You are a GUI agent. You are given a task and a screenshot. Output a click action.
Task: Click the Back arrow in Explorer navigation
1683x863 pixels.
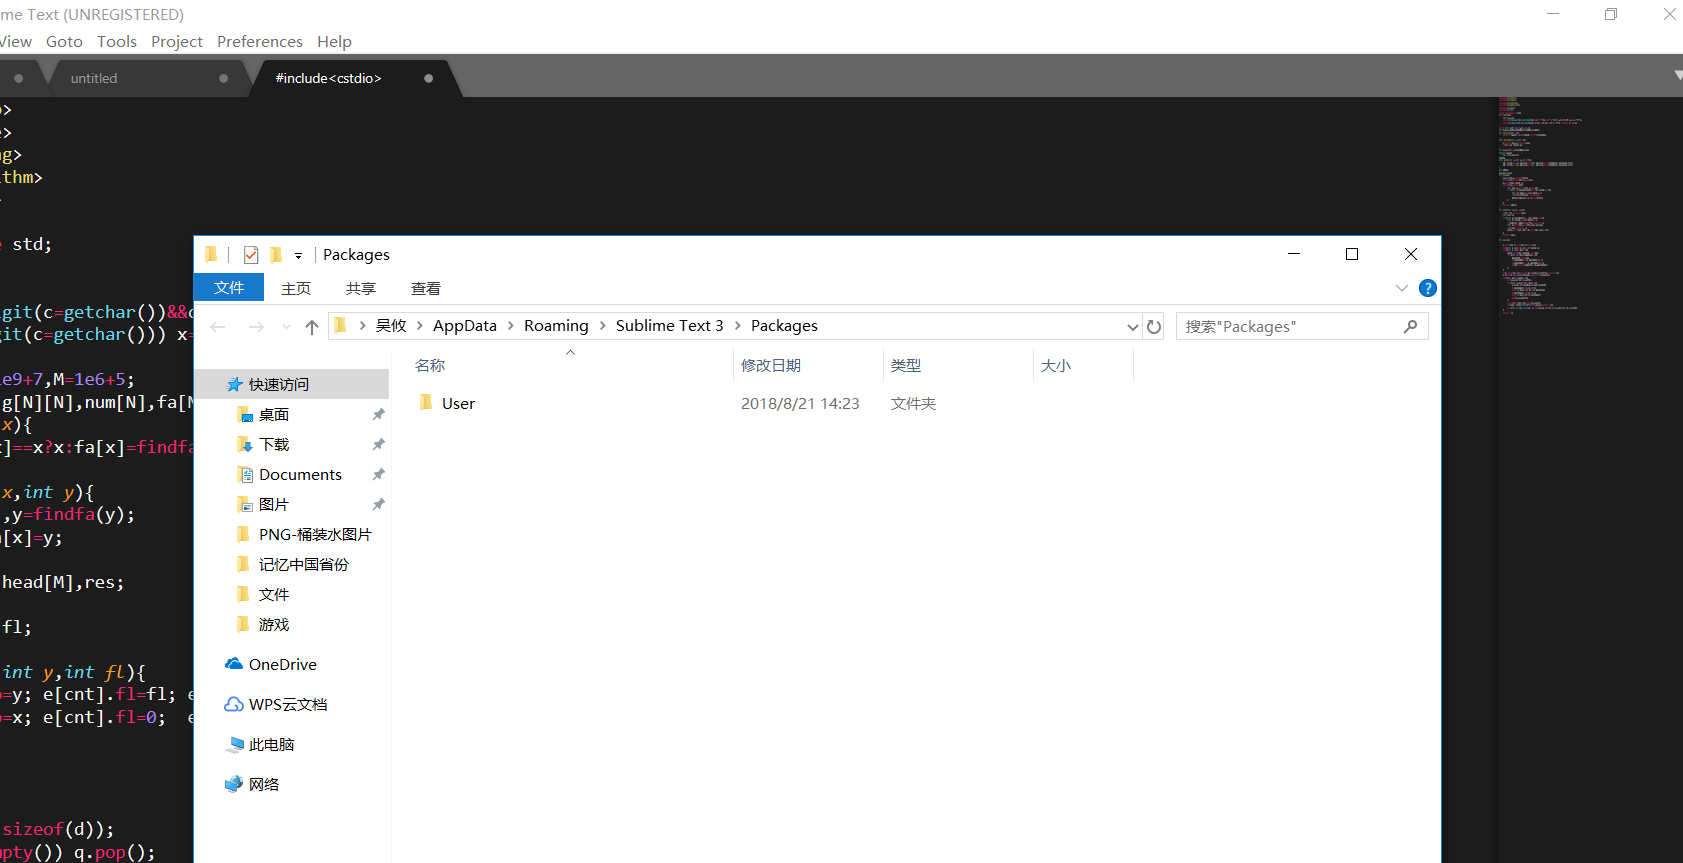click(218, 327)
